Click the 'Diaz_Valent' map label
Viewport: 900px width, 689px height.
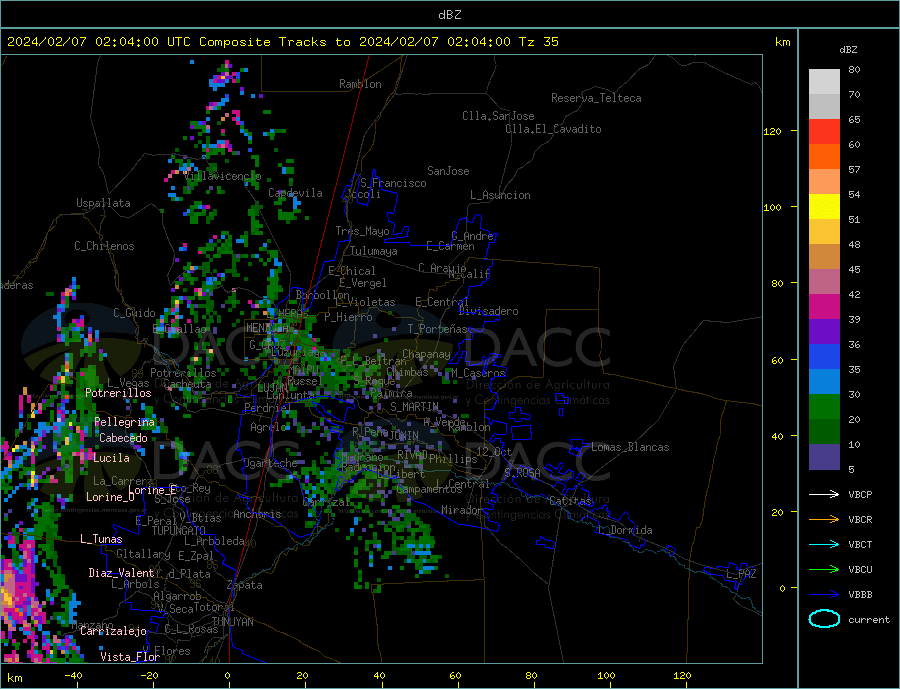pyautogui.click(x=121, y=573)
